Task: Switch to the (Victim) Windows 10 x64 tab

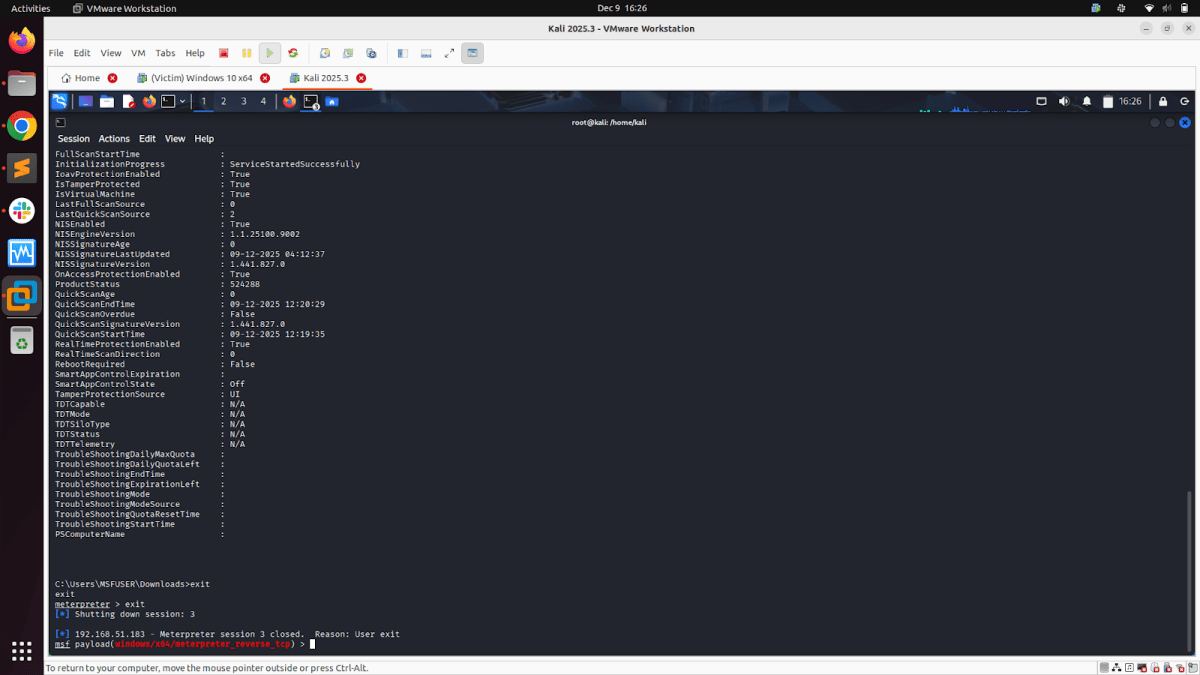Action: click(201, 76)
